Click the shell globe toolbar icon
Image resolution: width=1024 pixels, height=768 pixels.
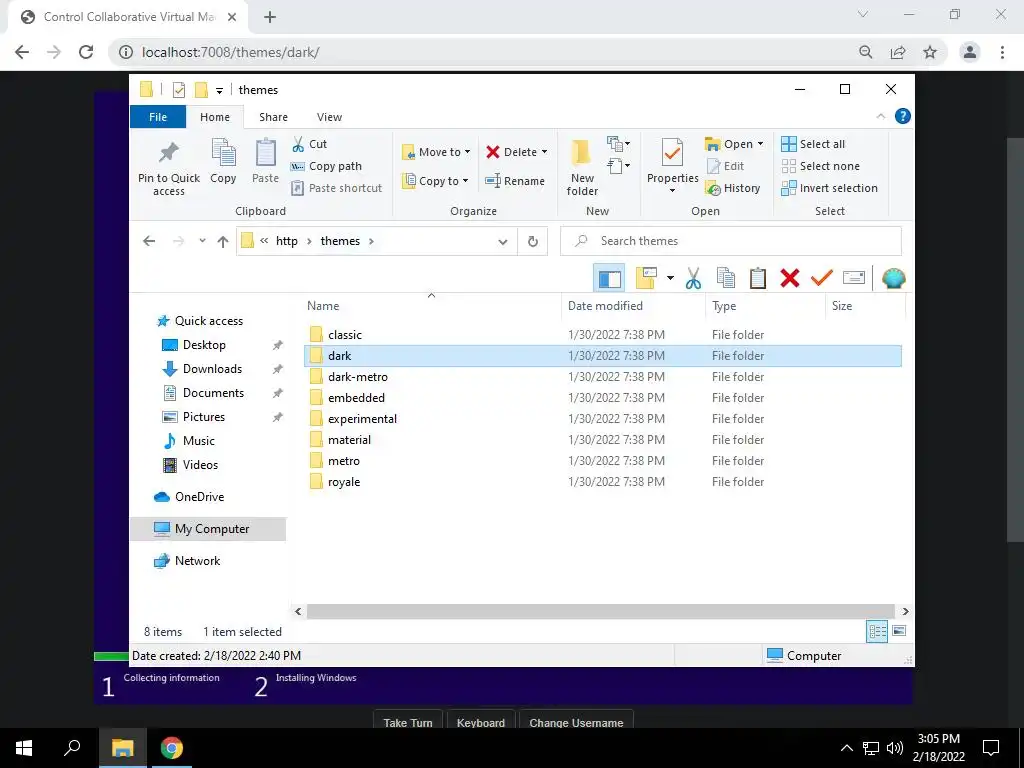pyautogui.click(x=893, y=278)
